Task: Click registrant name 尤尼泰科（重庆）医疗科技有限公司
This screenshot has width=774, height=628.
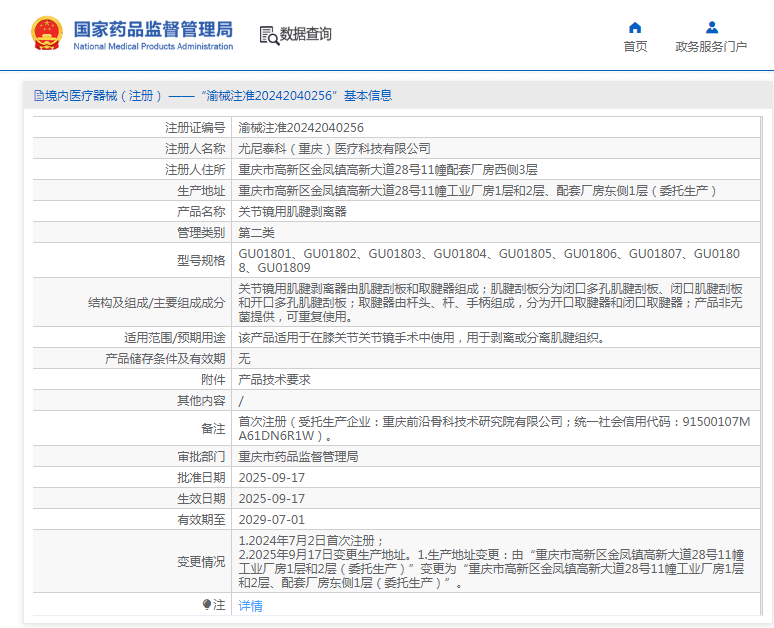Action: pyautogui.click(x=334, y=148)
